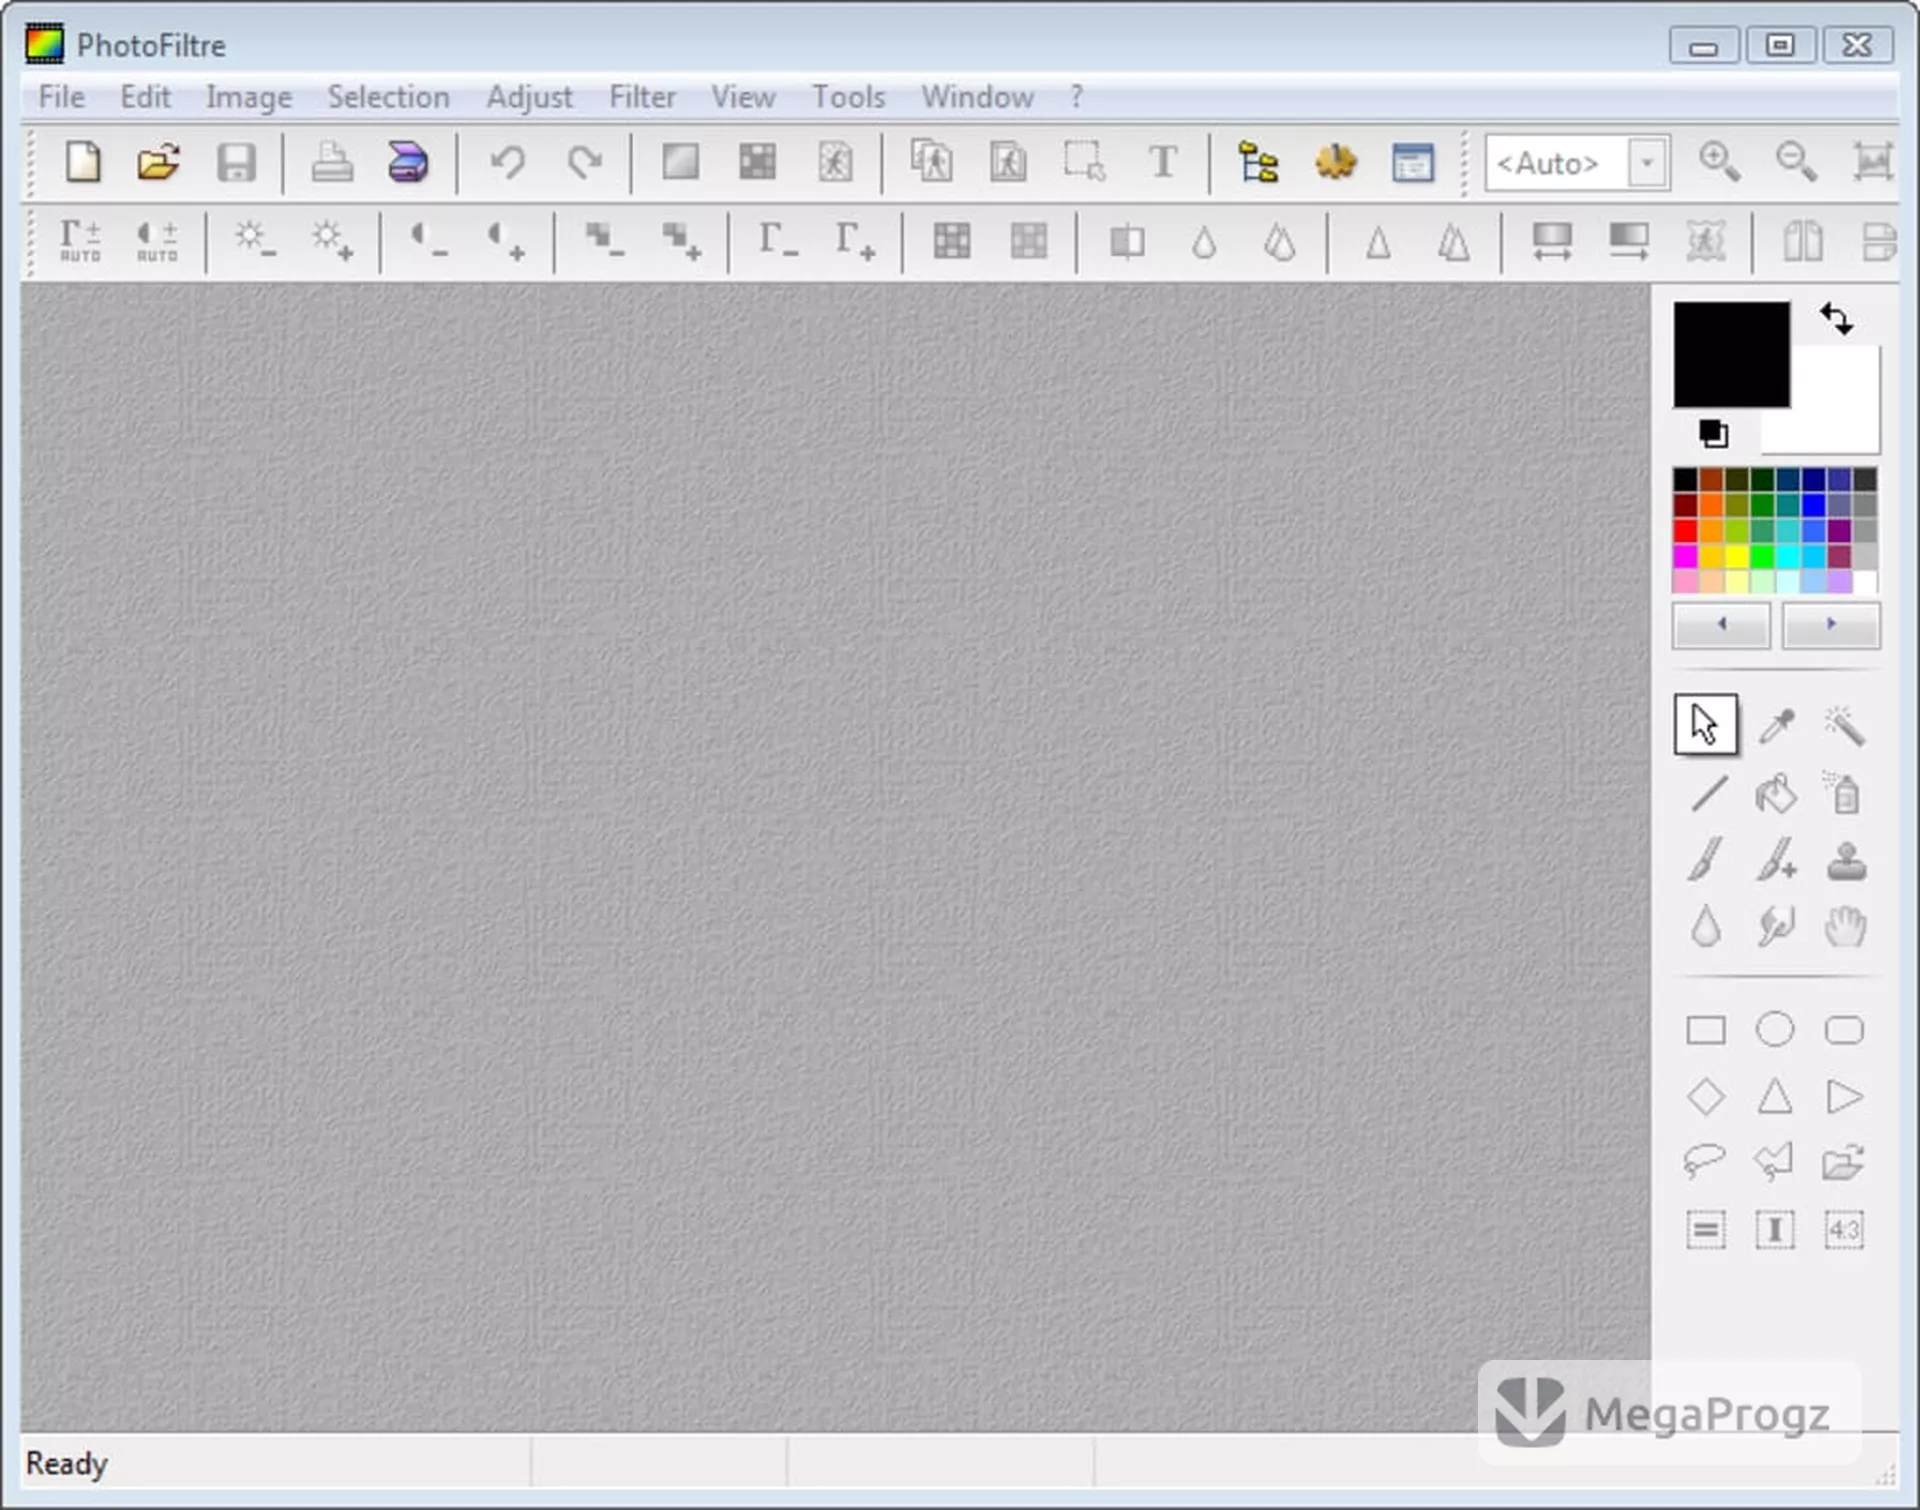Choose the Rounded rectangle selection shape
Viewport: 1920px width, 1510px height.
tap(1844, 1030)
